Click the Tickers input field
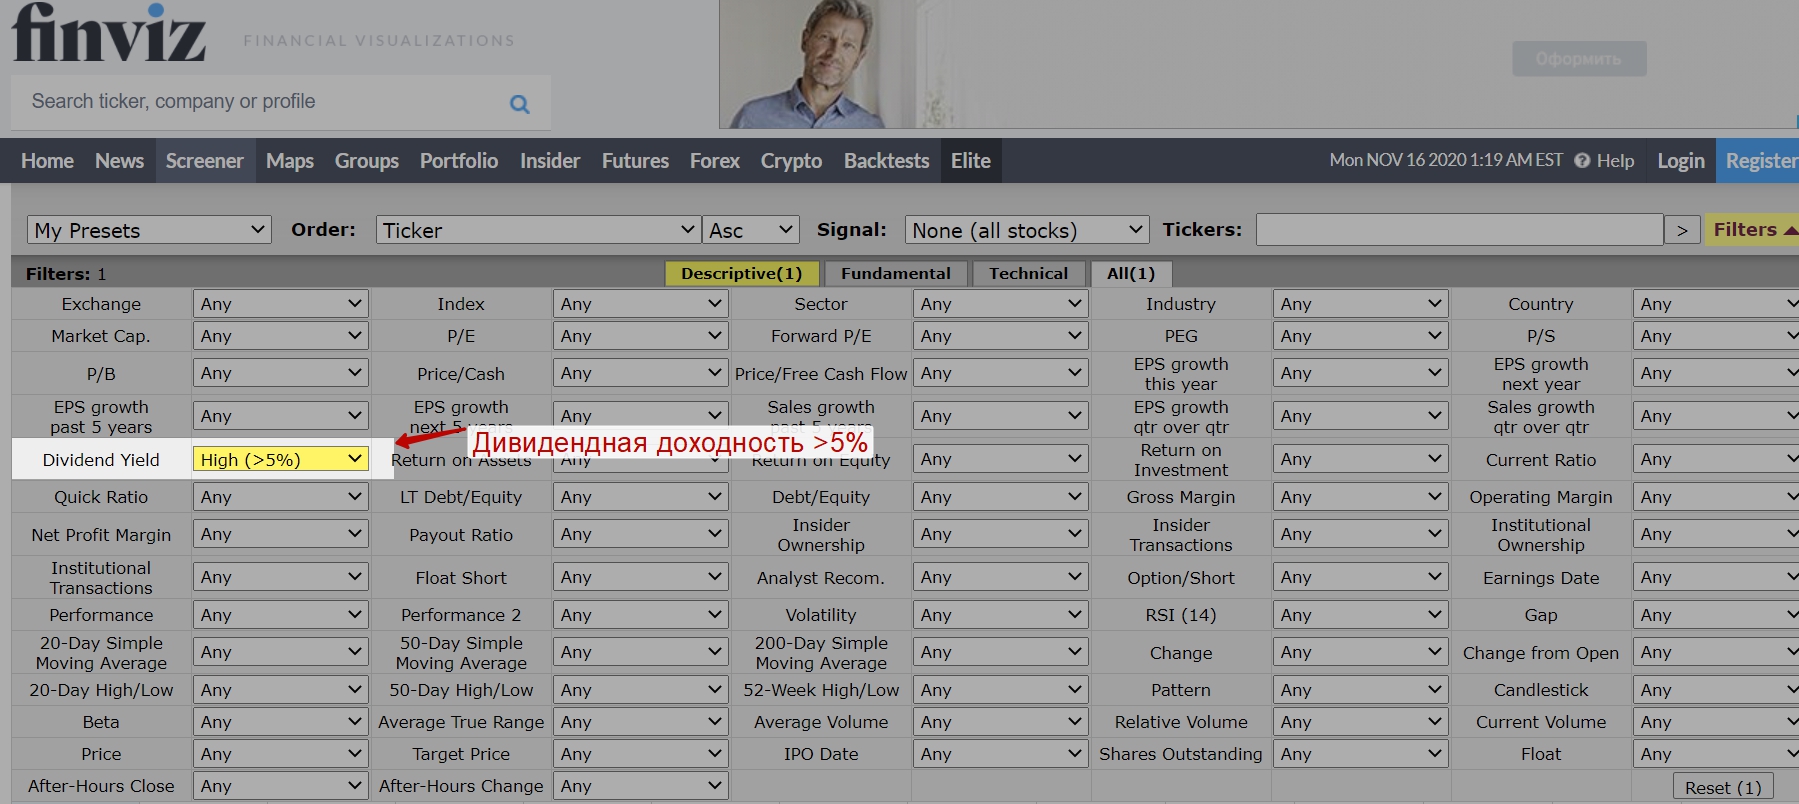Screen dimensions: 1799x804 click(1459, 230)
